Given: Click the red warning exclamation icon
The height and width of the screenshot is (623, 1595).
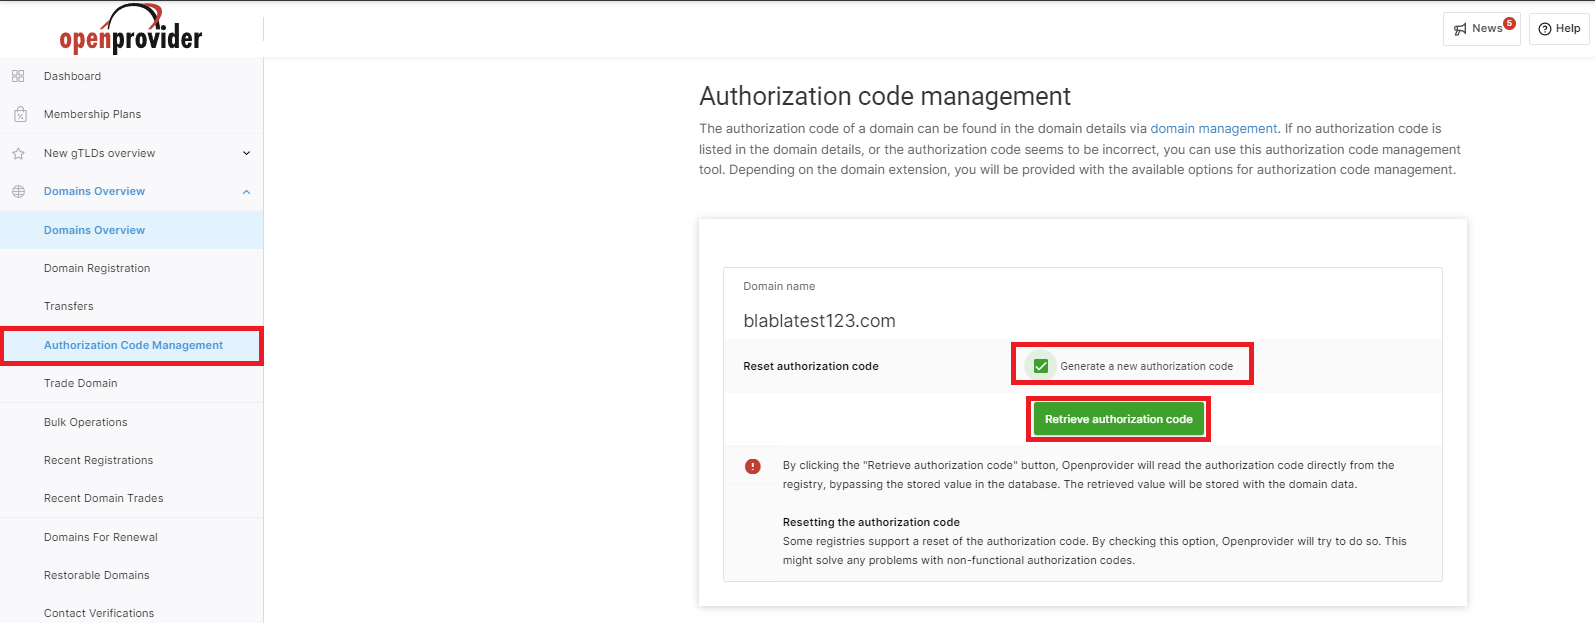Looking at the screenshot, I should pyautogui.click(x=753, y=466).
